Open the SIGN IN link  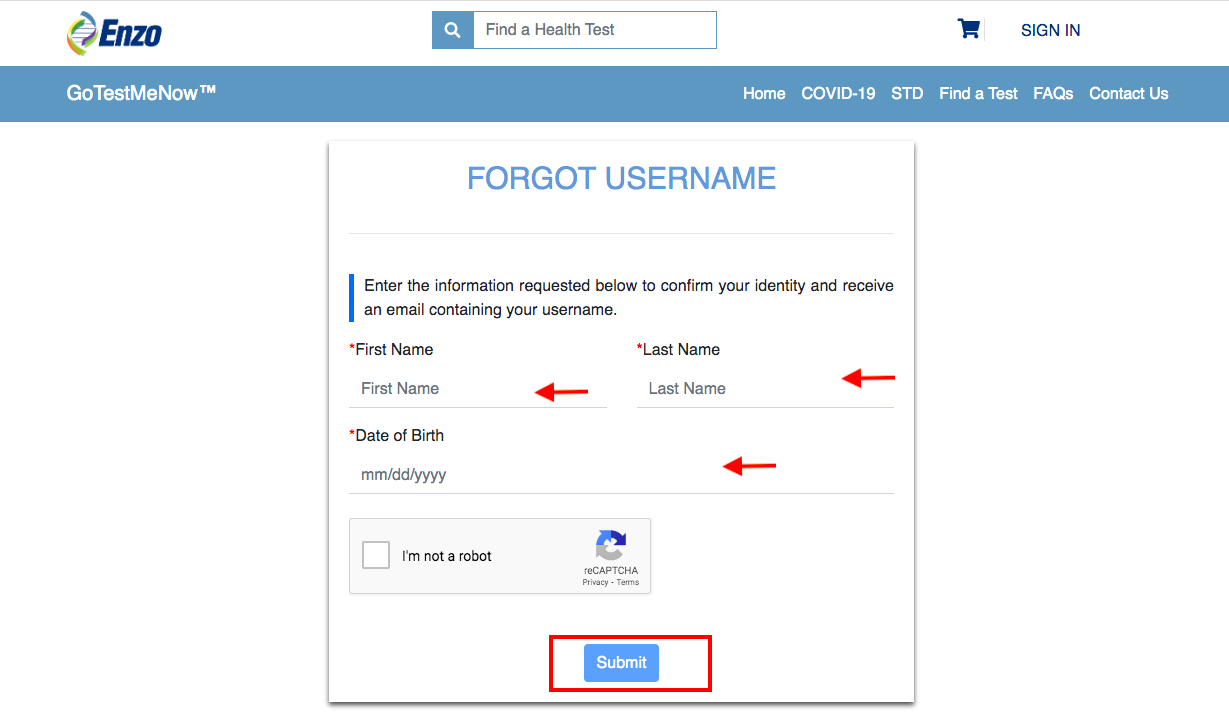pyautogui.click(x=1050, y=30)
